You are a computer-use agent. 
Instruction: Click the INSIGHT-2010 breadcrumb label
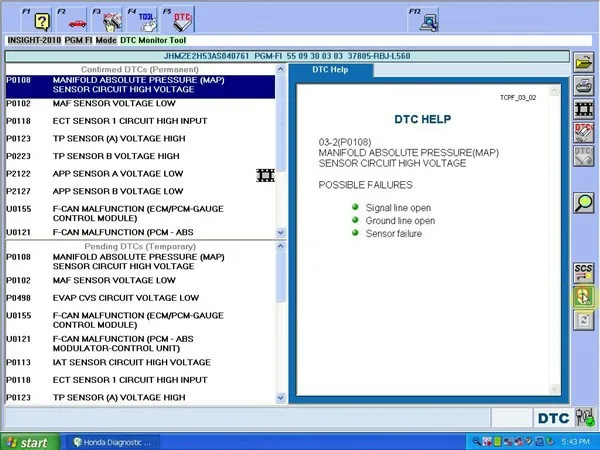(x=34, y=40)
